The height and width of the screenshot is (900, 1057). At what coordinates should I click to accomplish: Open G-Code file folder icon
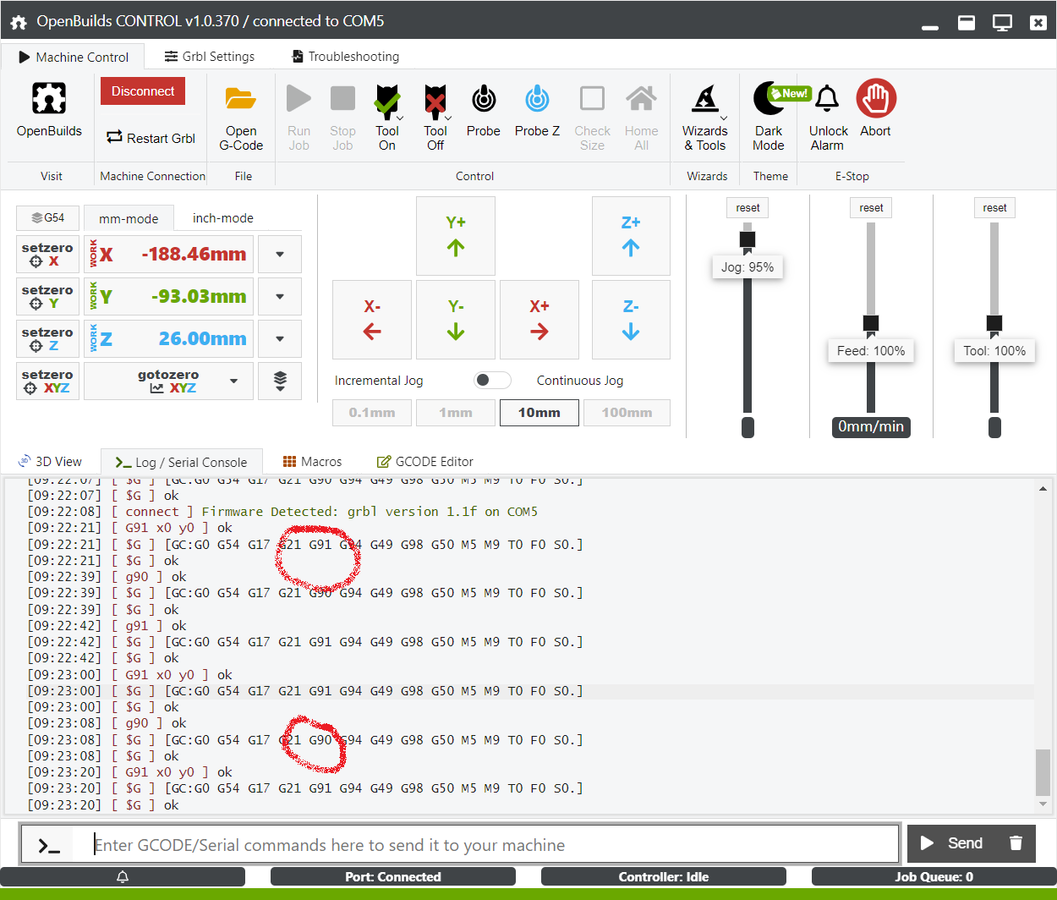(x=241, y=99)
